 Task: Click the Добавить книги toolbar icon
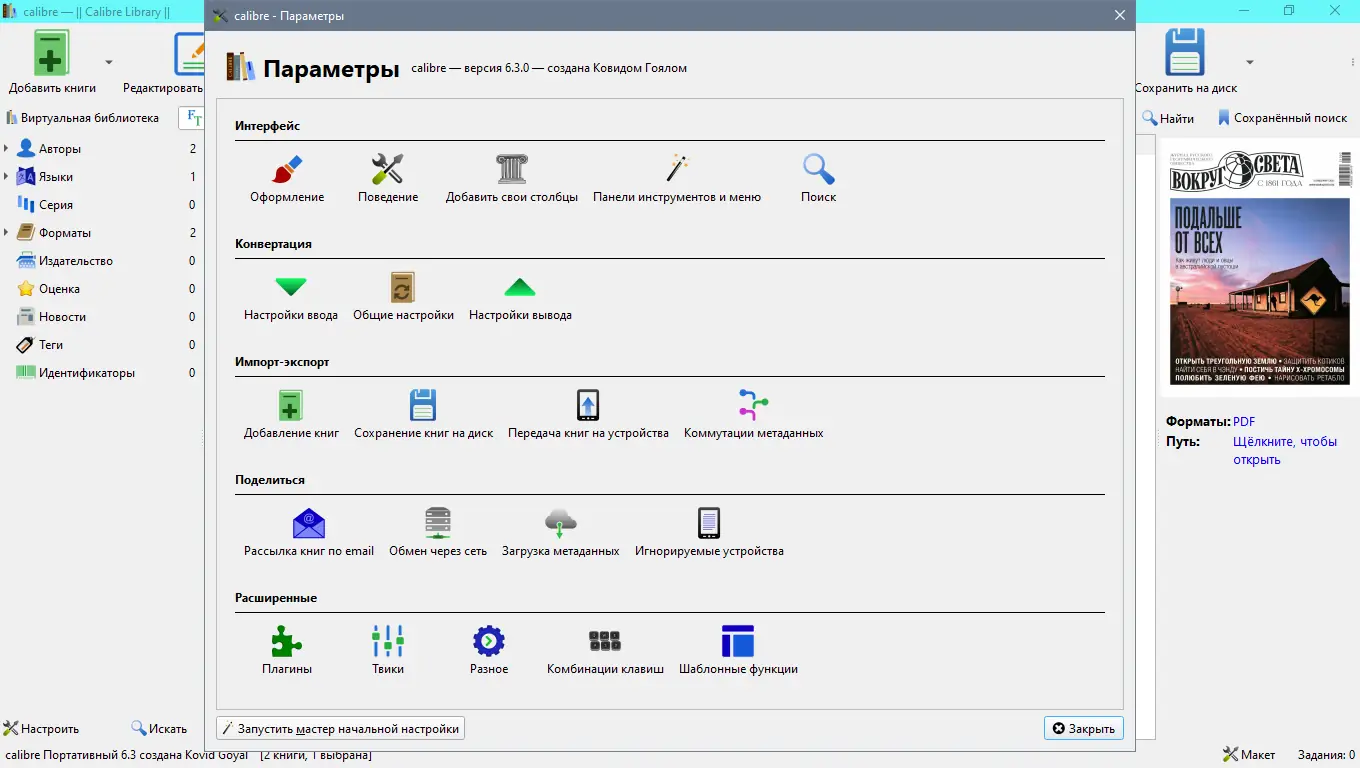(52, 62)
